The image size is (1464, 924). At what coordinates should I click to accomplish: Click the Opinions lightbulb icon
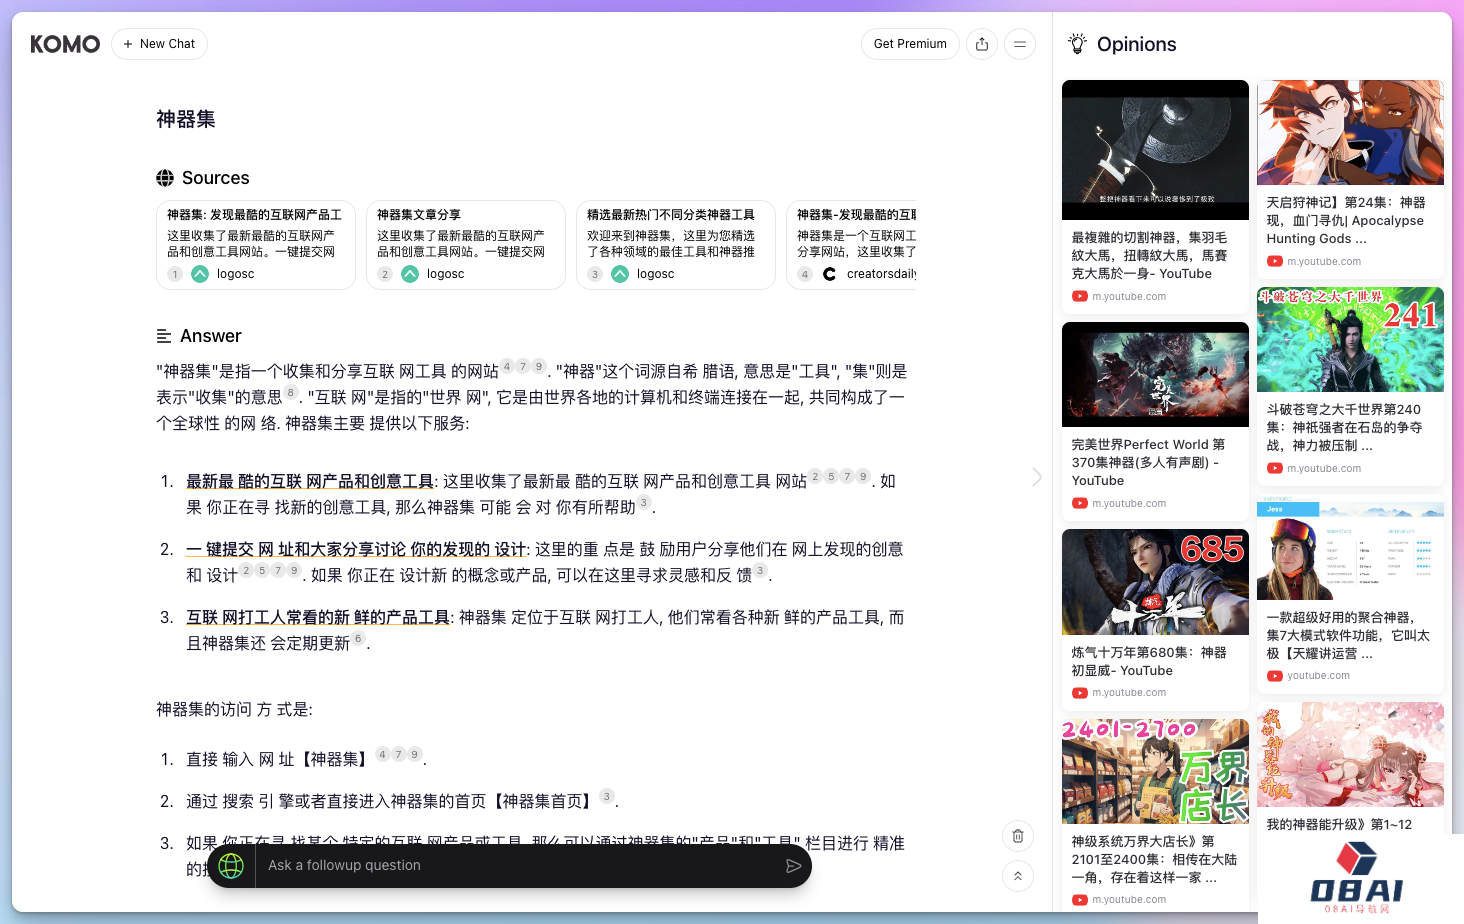(1077, 44)
